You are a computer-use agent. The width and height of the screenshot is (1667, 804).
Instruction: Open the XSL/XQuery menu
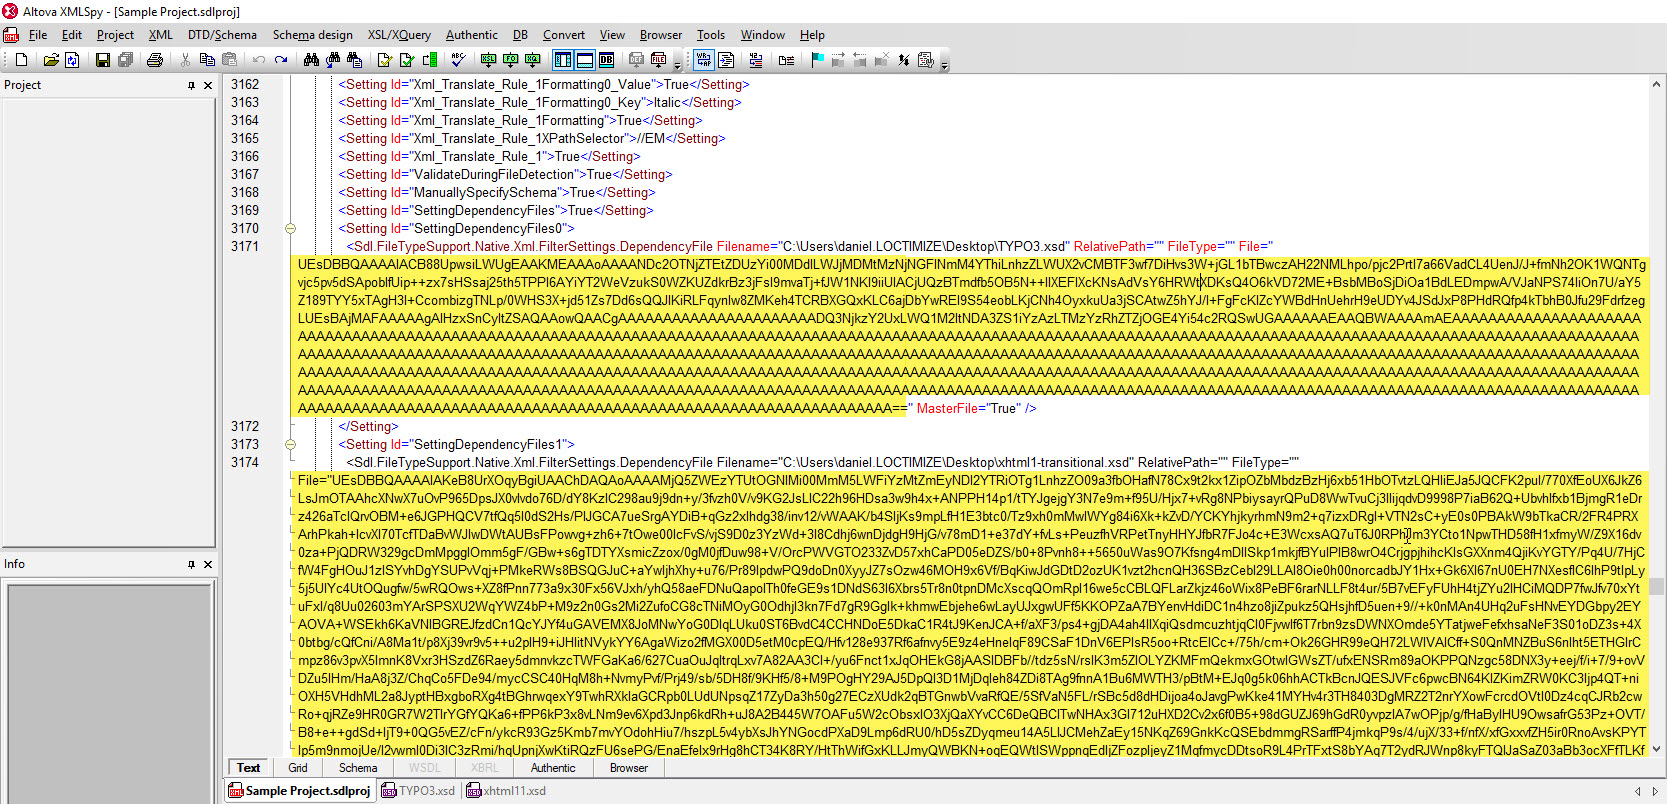coord(399,35)
